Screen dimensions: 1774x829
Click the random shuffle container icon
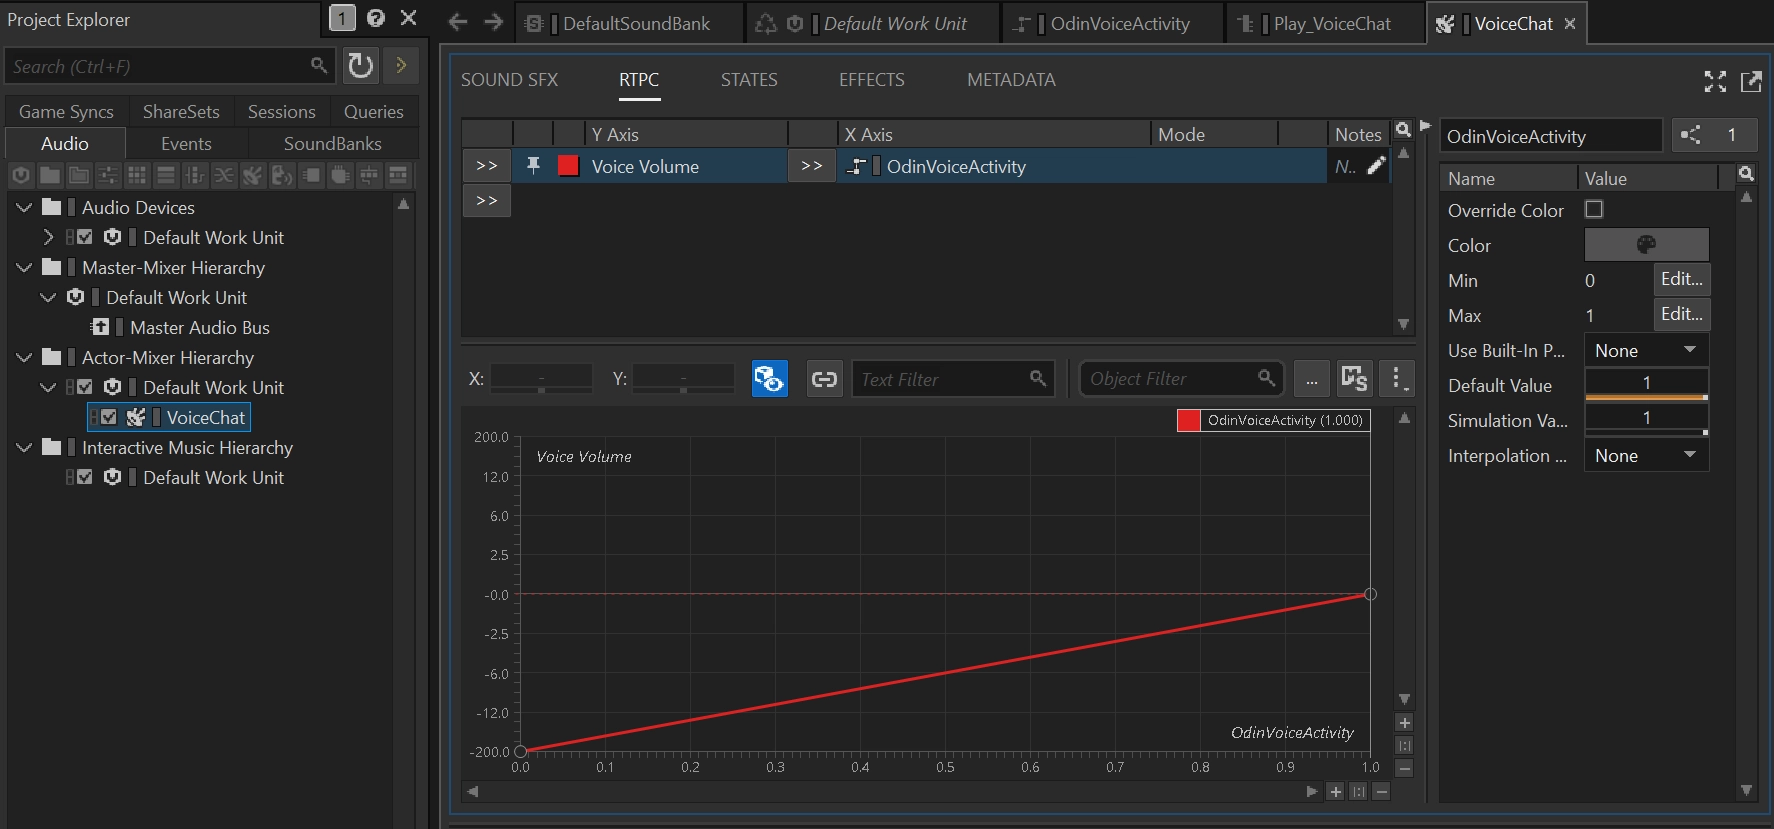click(224, 176)
